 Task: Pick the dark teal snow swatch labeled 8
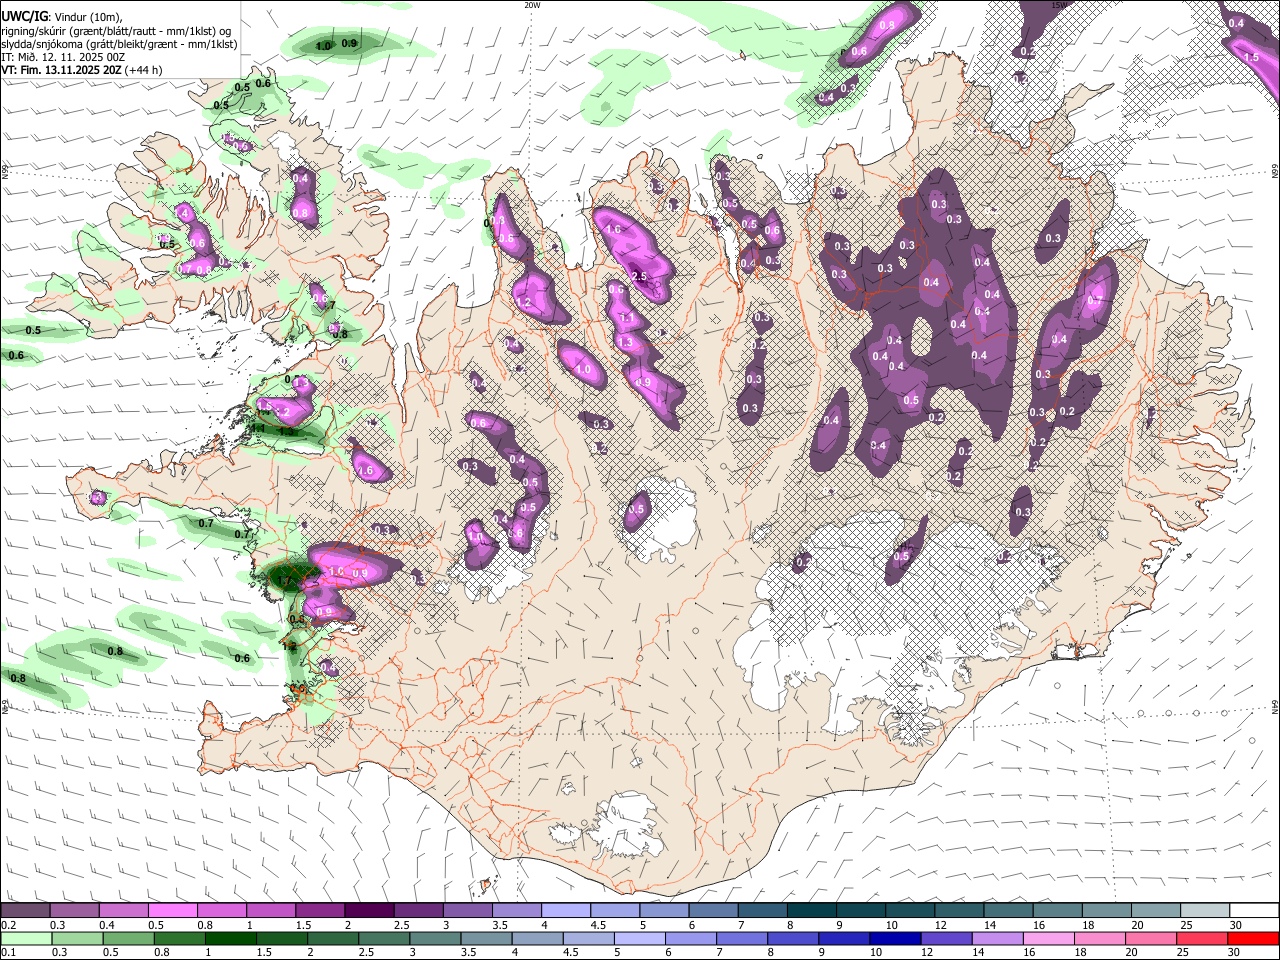pyautogui.click(x=811, y=910)
